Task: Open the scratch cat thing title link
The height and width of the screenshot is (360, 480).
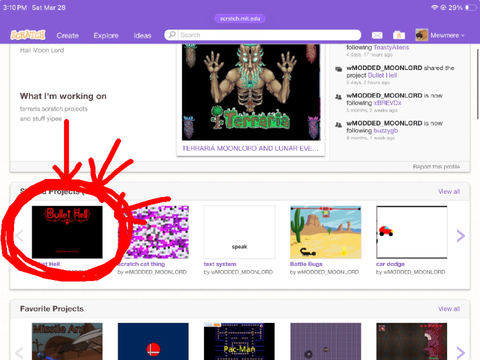Action: [141, 264]
